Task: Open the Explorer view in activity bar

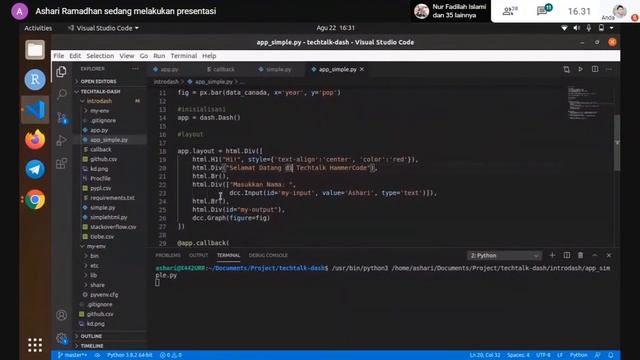Action: tap(62, 72)
